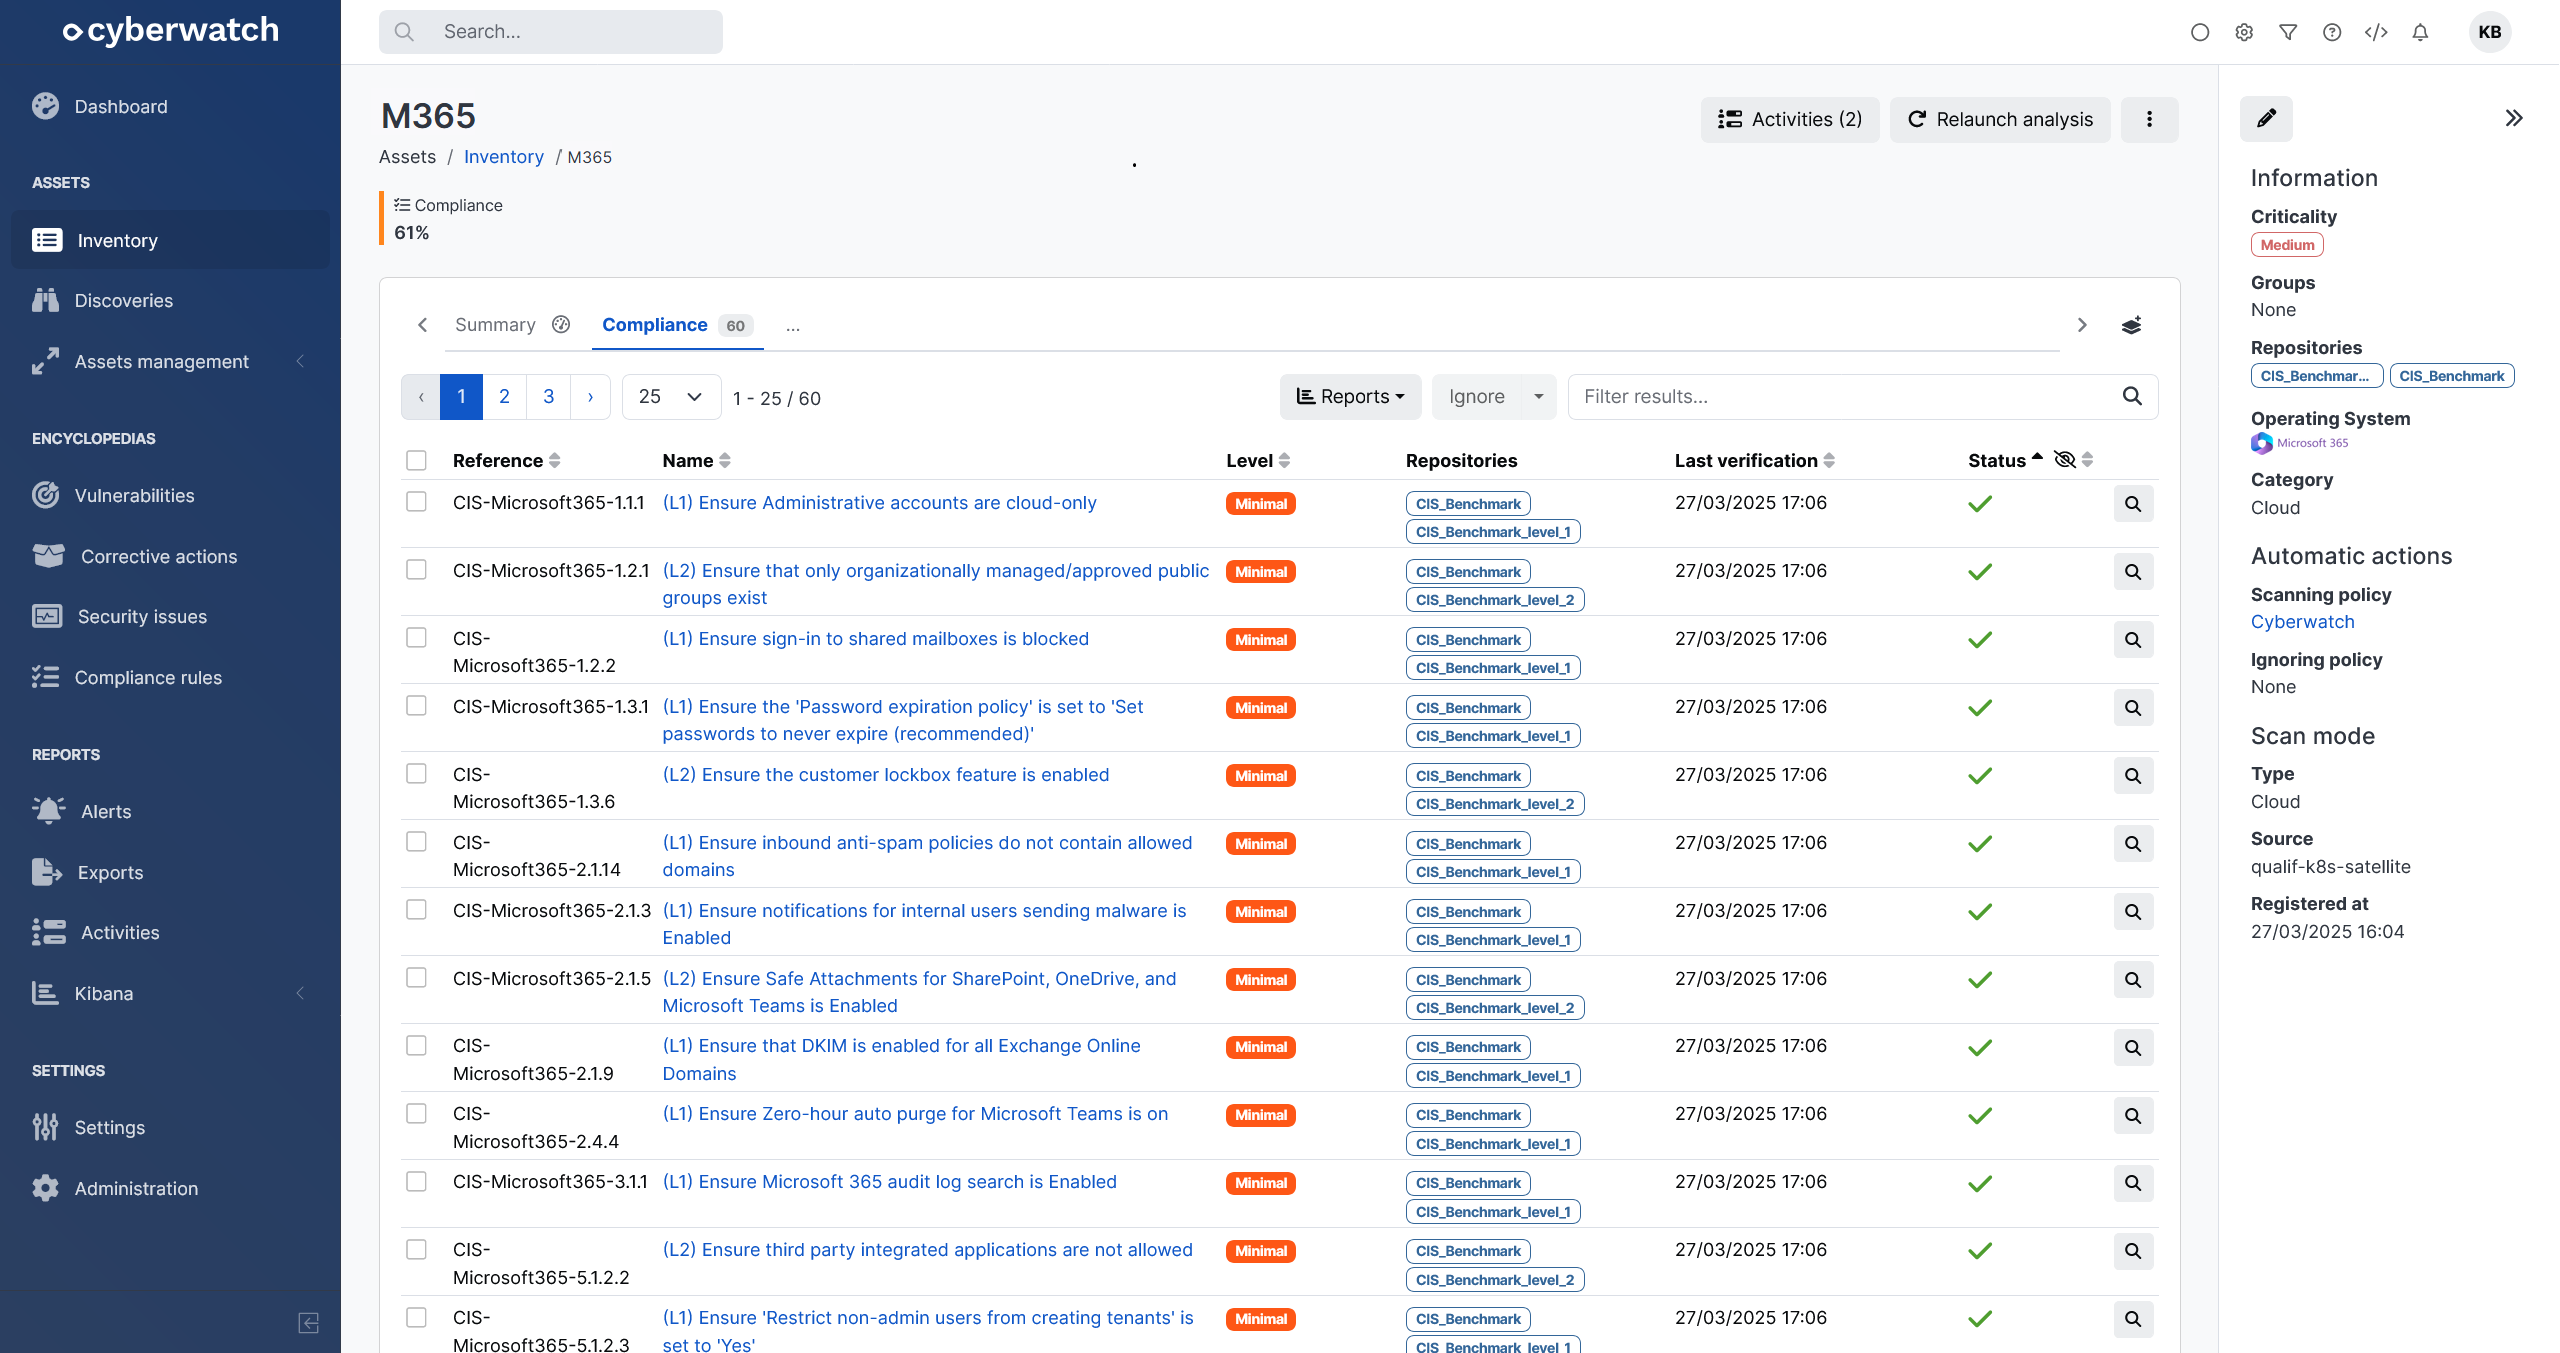
Task: Collapse sidebar using the bottom-left arrow icon
Action: 309,1323
